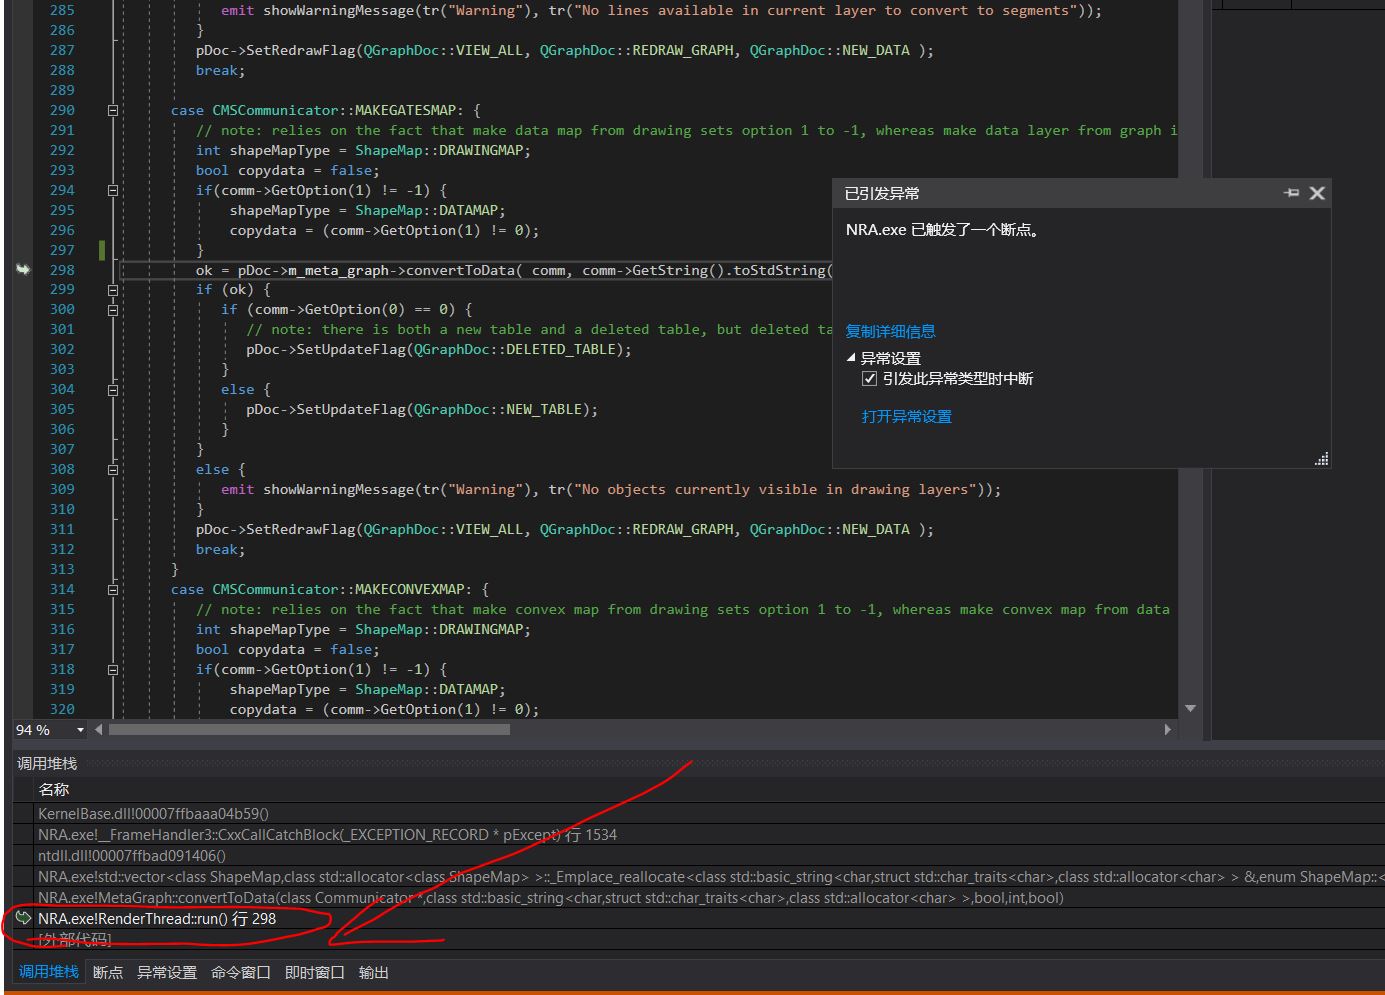Click the 复制详细信息 link
1385x995 pixels.
890,331
